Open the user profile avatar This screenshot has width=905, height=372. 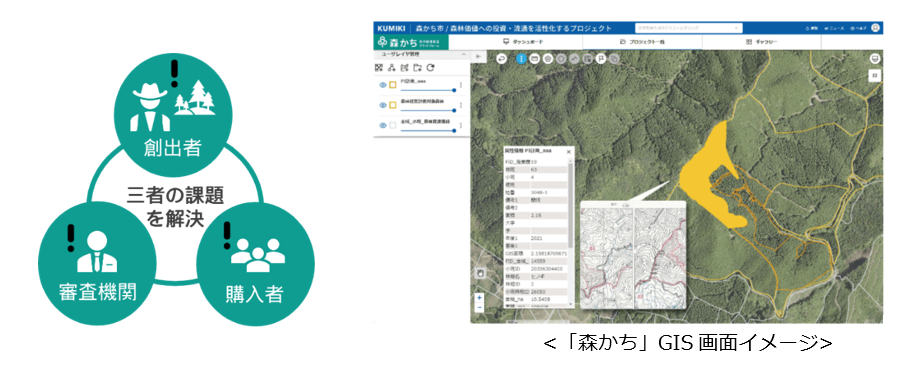[x=876, y=27]
